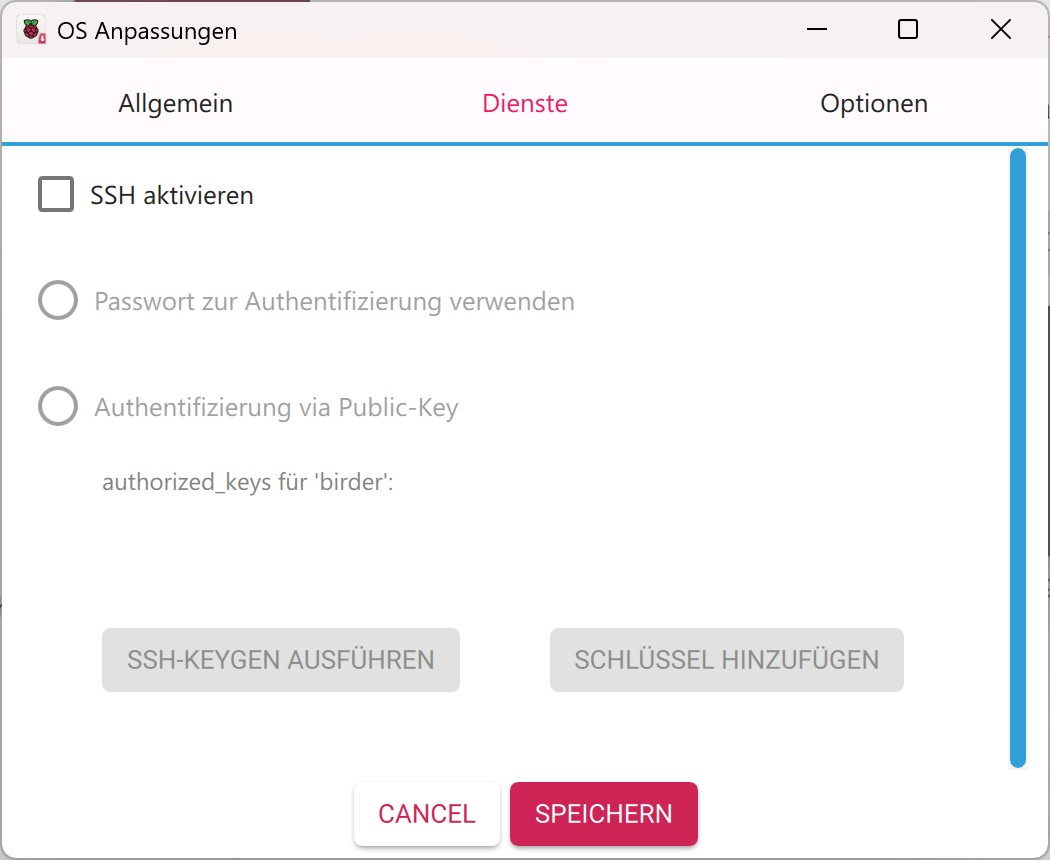The width and height of the screenshot is (1050, 860).
Task: Select the password authentication radio button
Action: [58, 301]
